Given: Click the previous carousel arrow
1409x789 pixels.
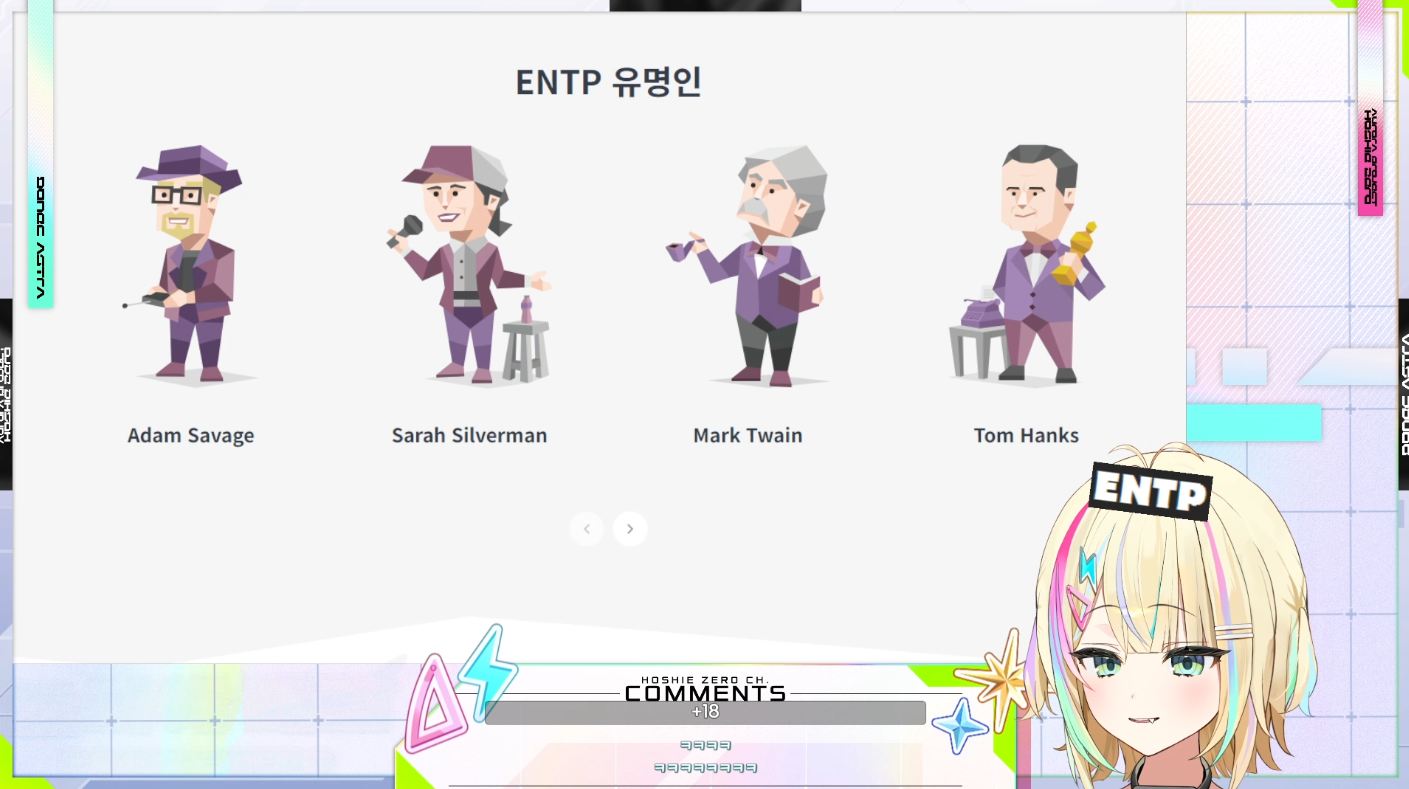Looking at the screenshot, I should (x=587, y=529).
